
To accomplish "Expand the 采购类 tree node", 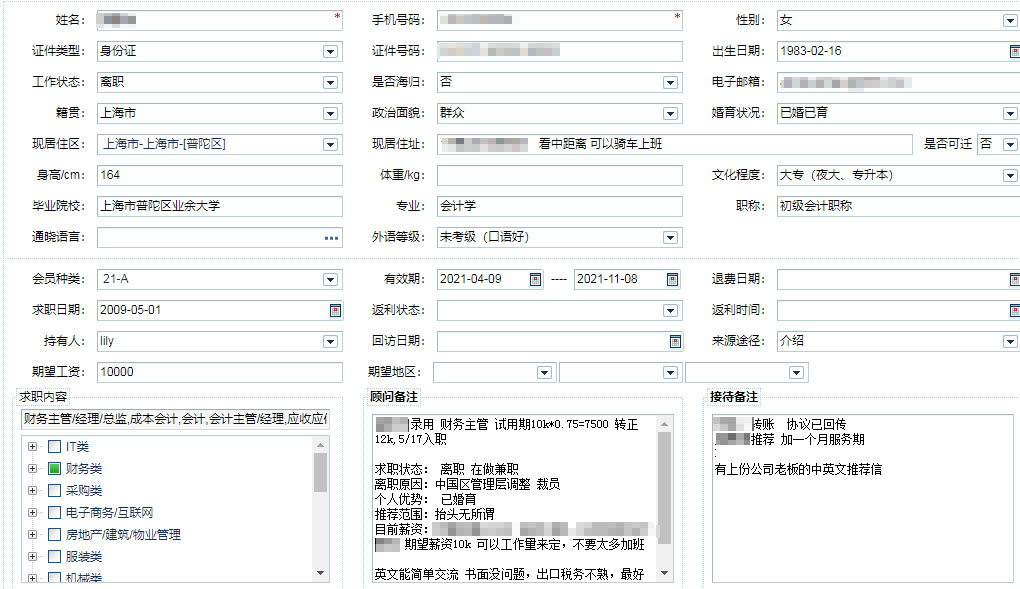I will click(x=33, y=491).
